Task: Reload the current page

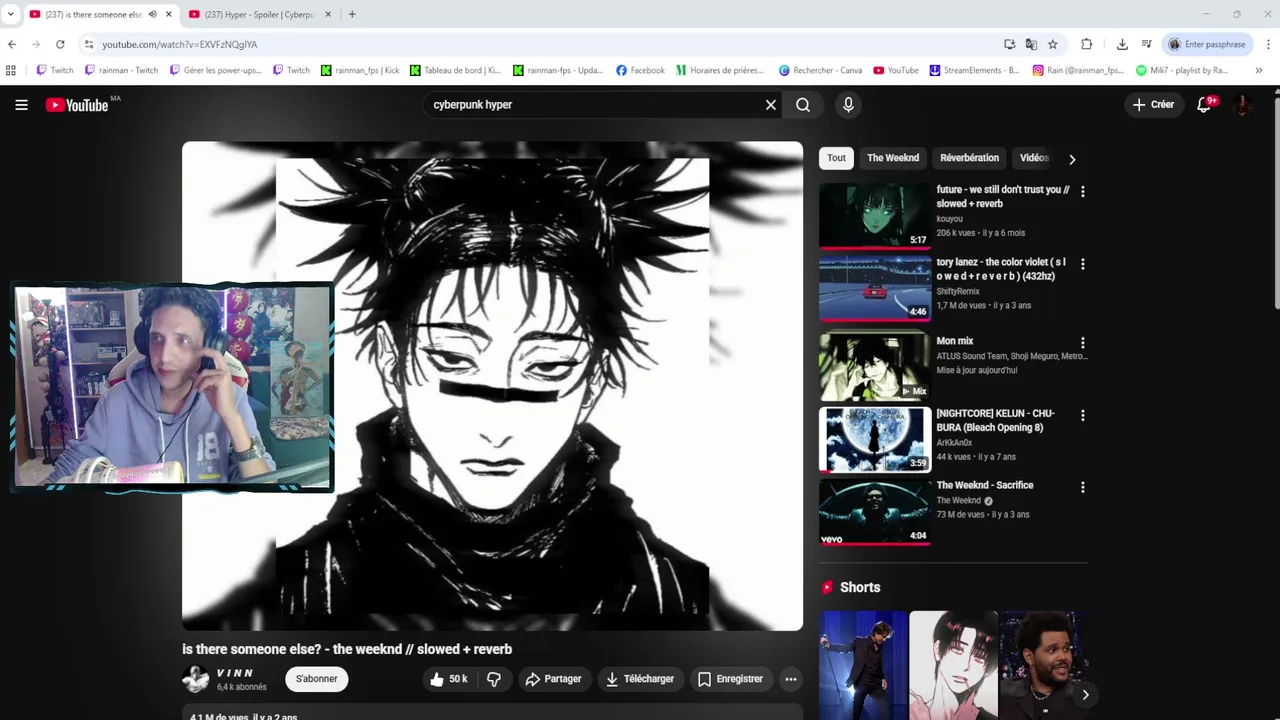Action: [x=60, y=44]
